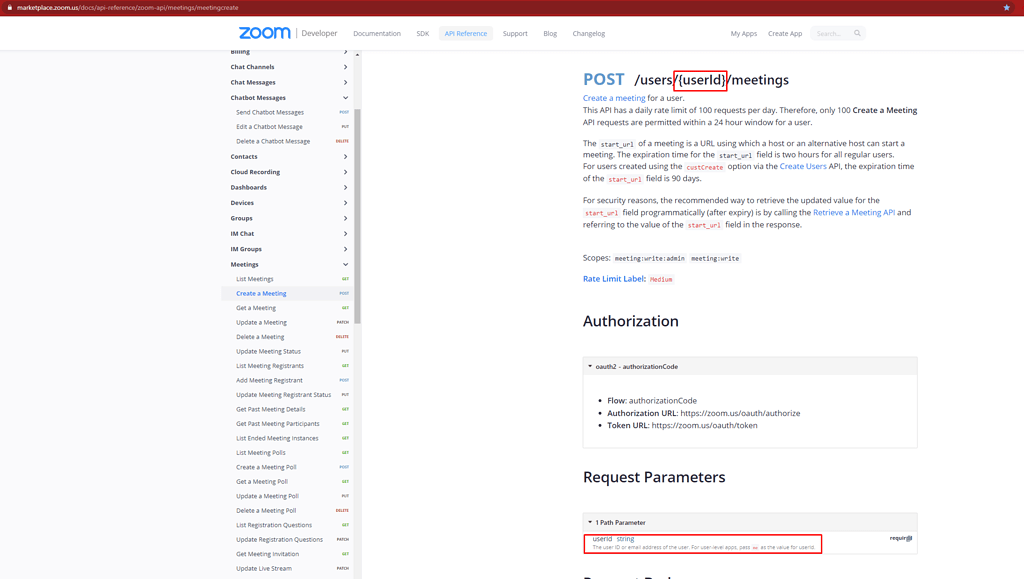This screenshot has width=1024, height=579.
Task: Switch to the Documentation tab
Action: point(377,33)
